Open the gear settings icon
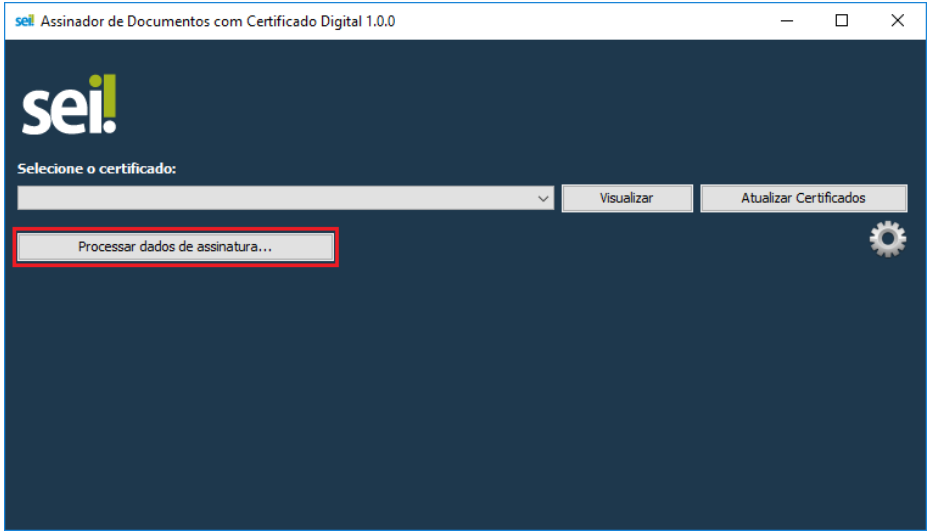This screenshot has width=931, height=531. [x=887, y=240]
